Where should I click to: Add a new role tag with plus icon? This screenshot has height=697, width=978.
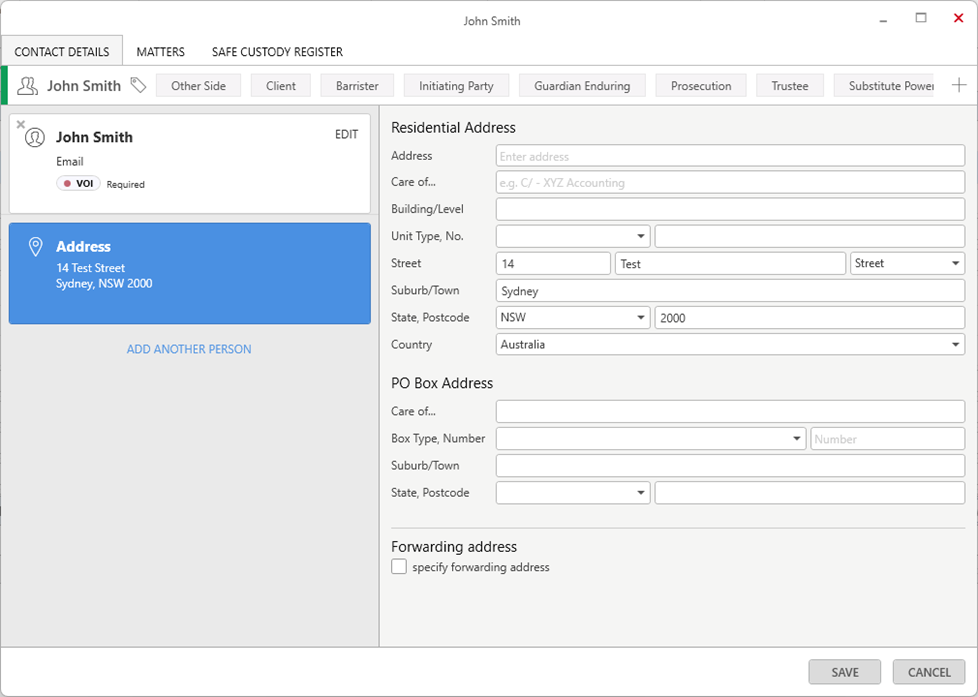coord(959,85)
